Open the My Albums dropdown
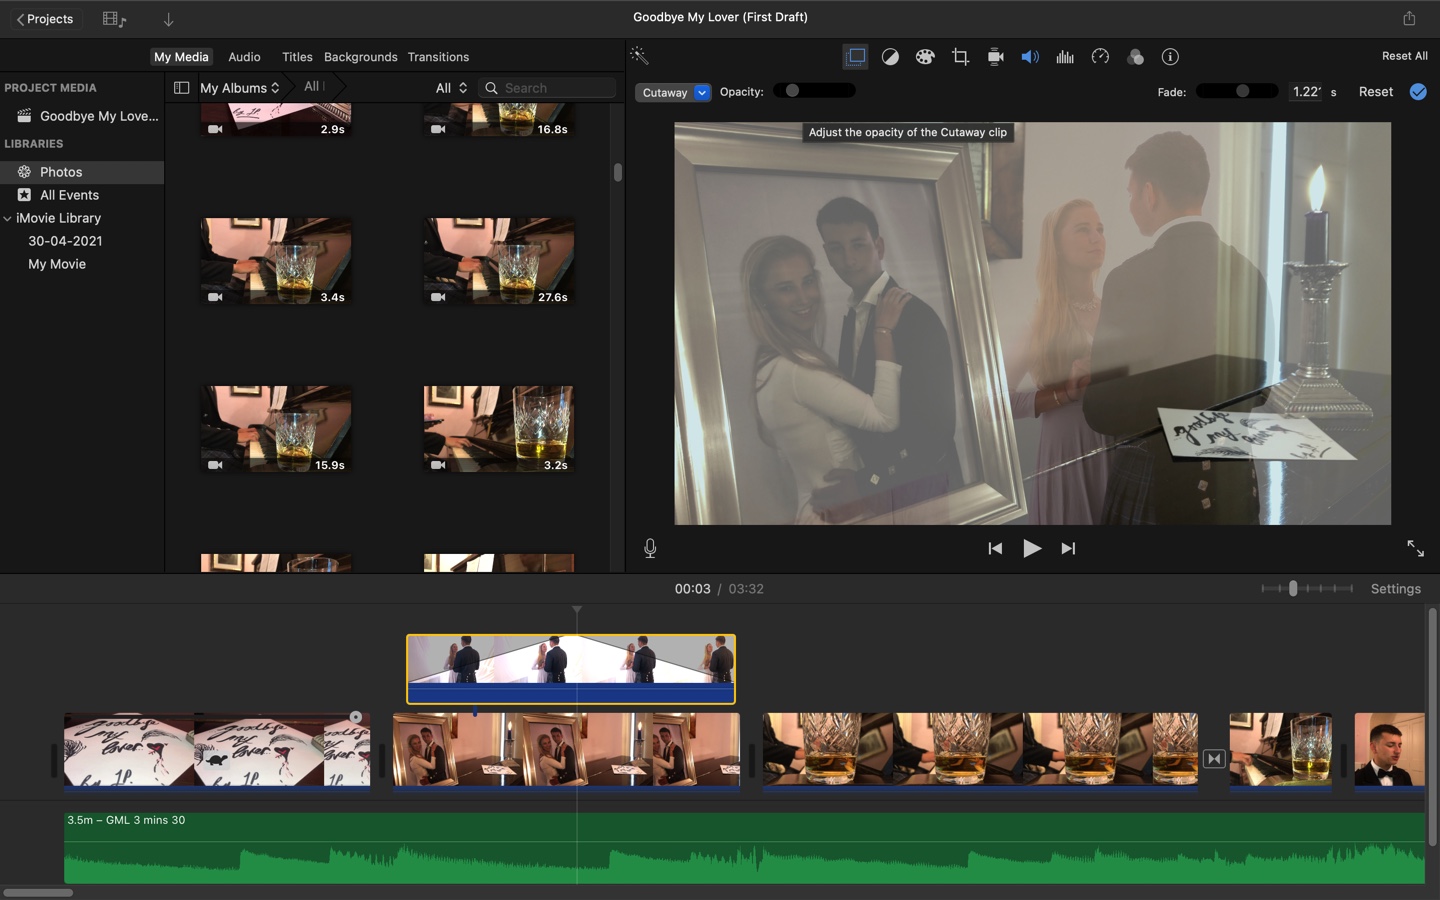Screen dimensions: 1440x900 tap(239, 88)
